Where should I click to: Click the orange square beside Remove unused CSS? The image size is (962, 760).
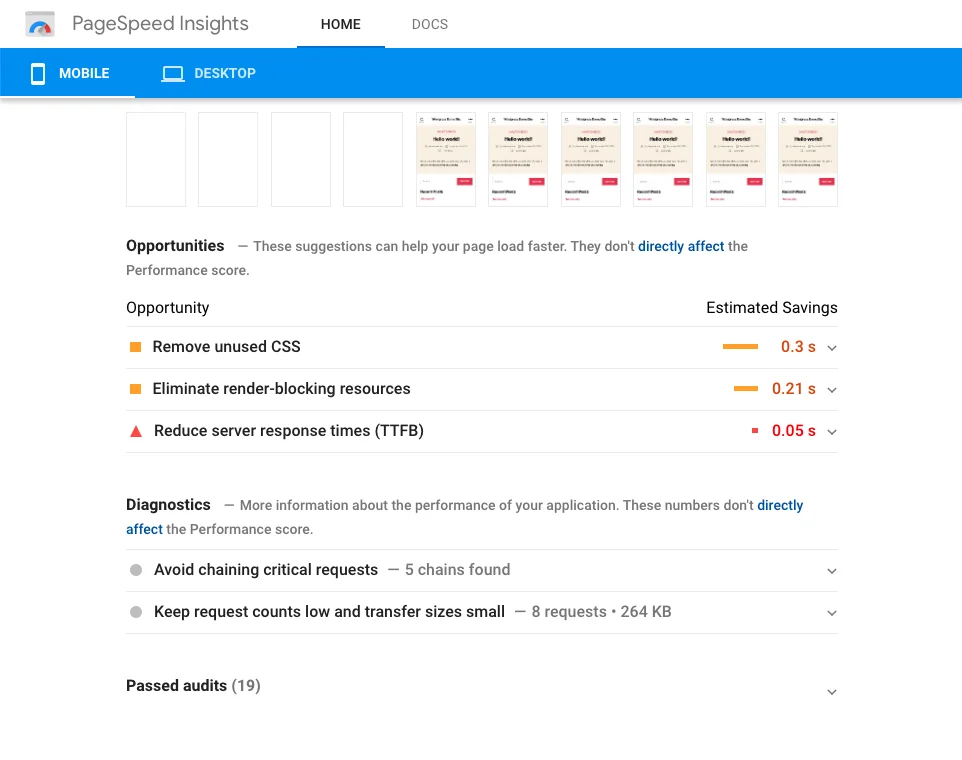click(136, 347)
